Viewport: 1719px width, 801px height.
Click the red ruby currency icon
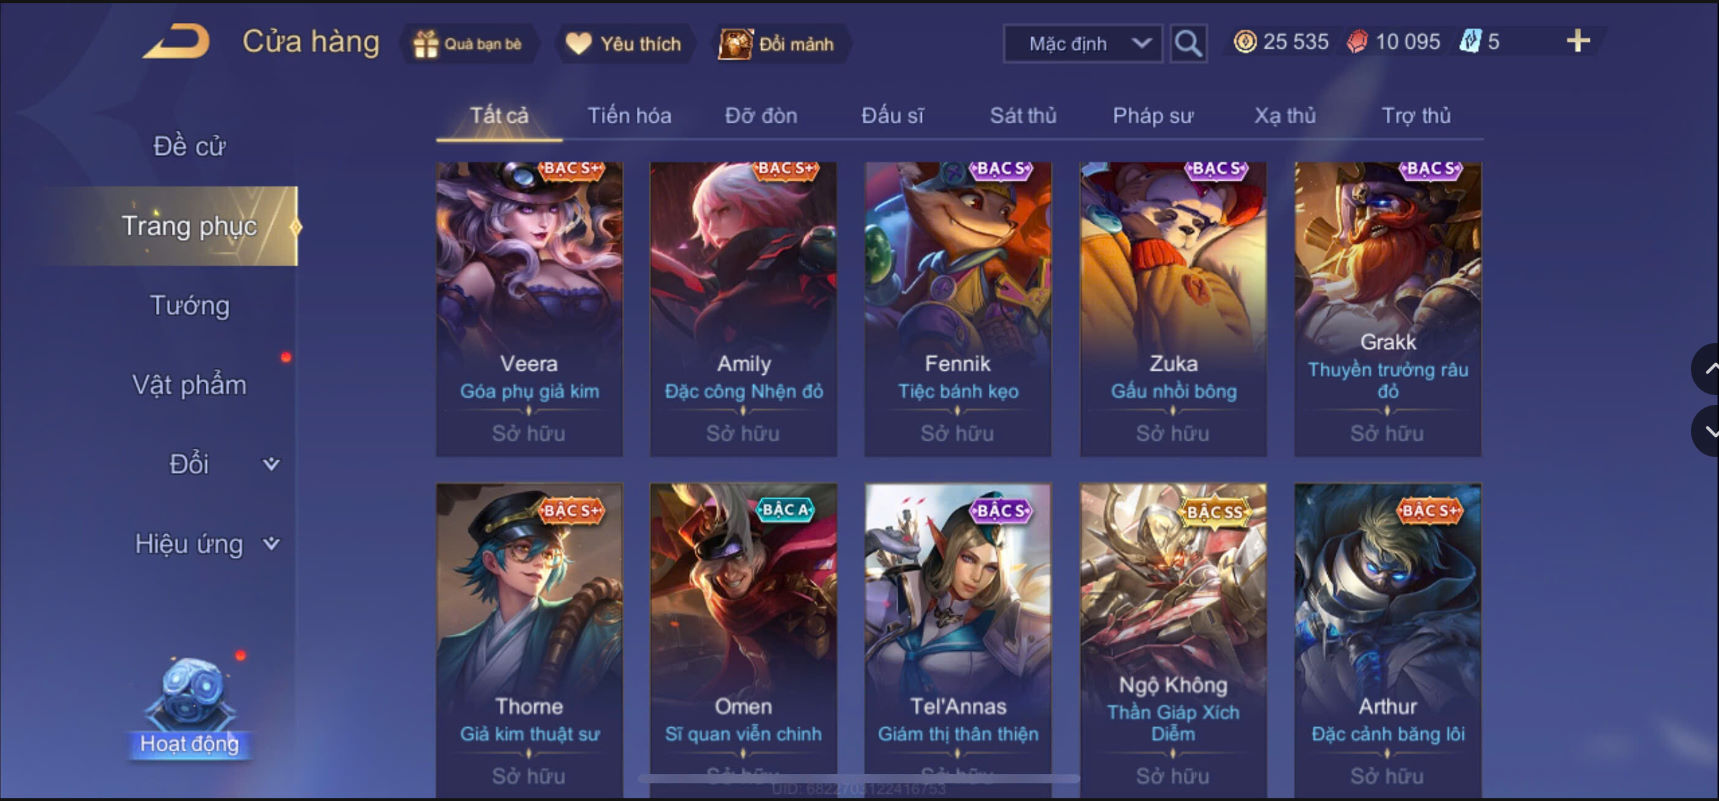(1357, 42)
